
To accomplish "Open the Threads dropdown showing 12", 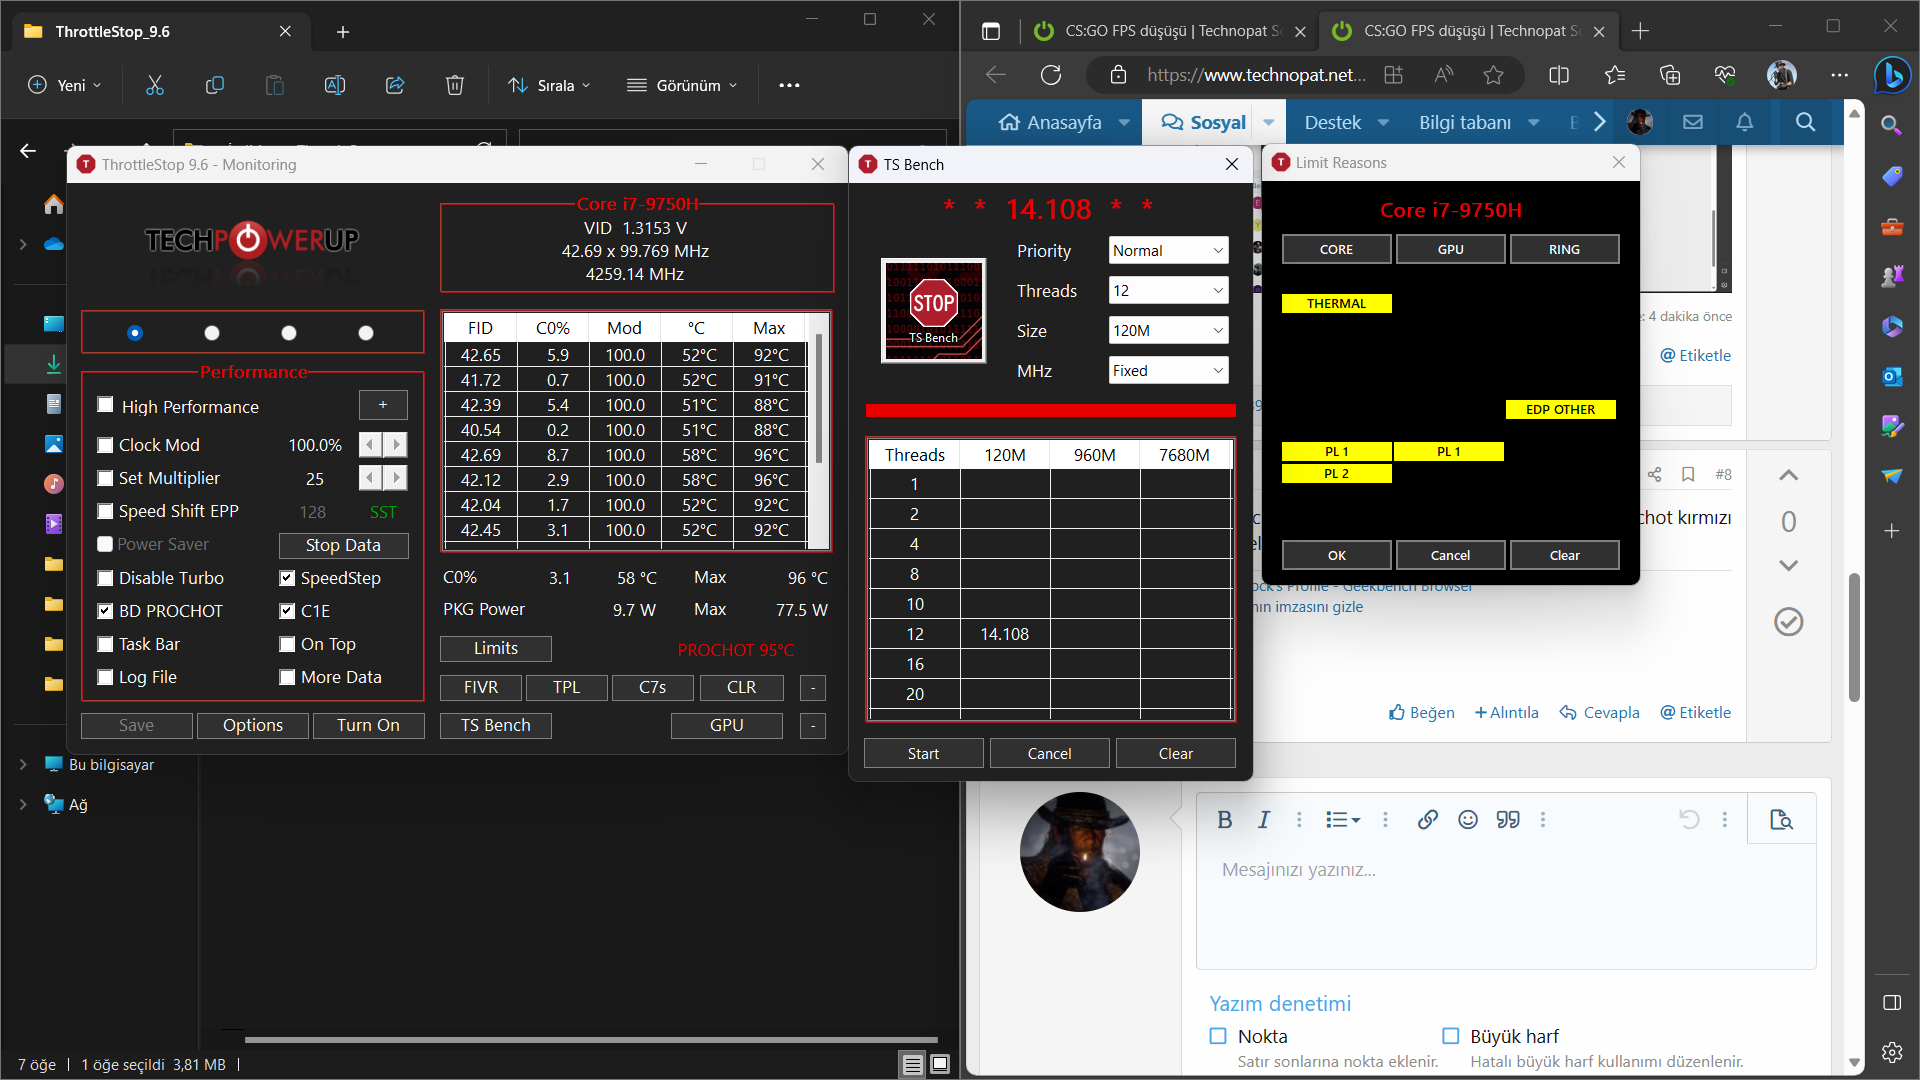I will pos(1167,291).
